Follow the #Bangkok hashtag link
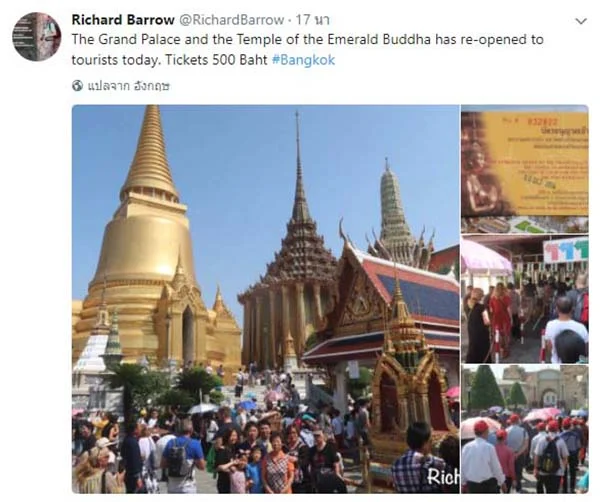 303,60
